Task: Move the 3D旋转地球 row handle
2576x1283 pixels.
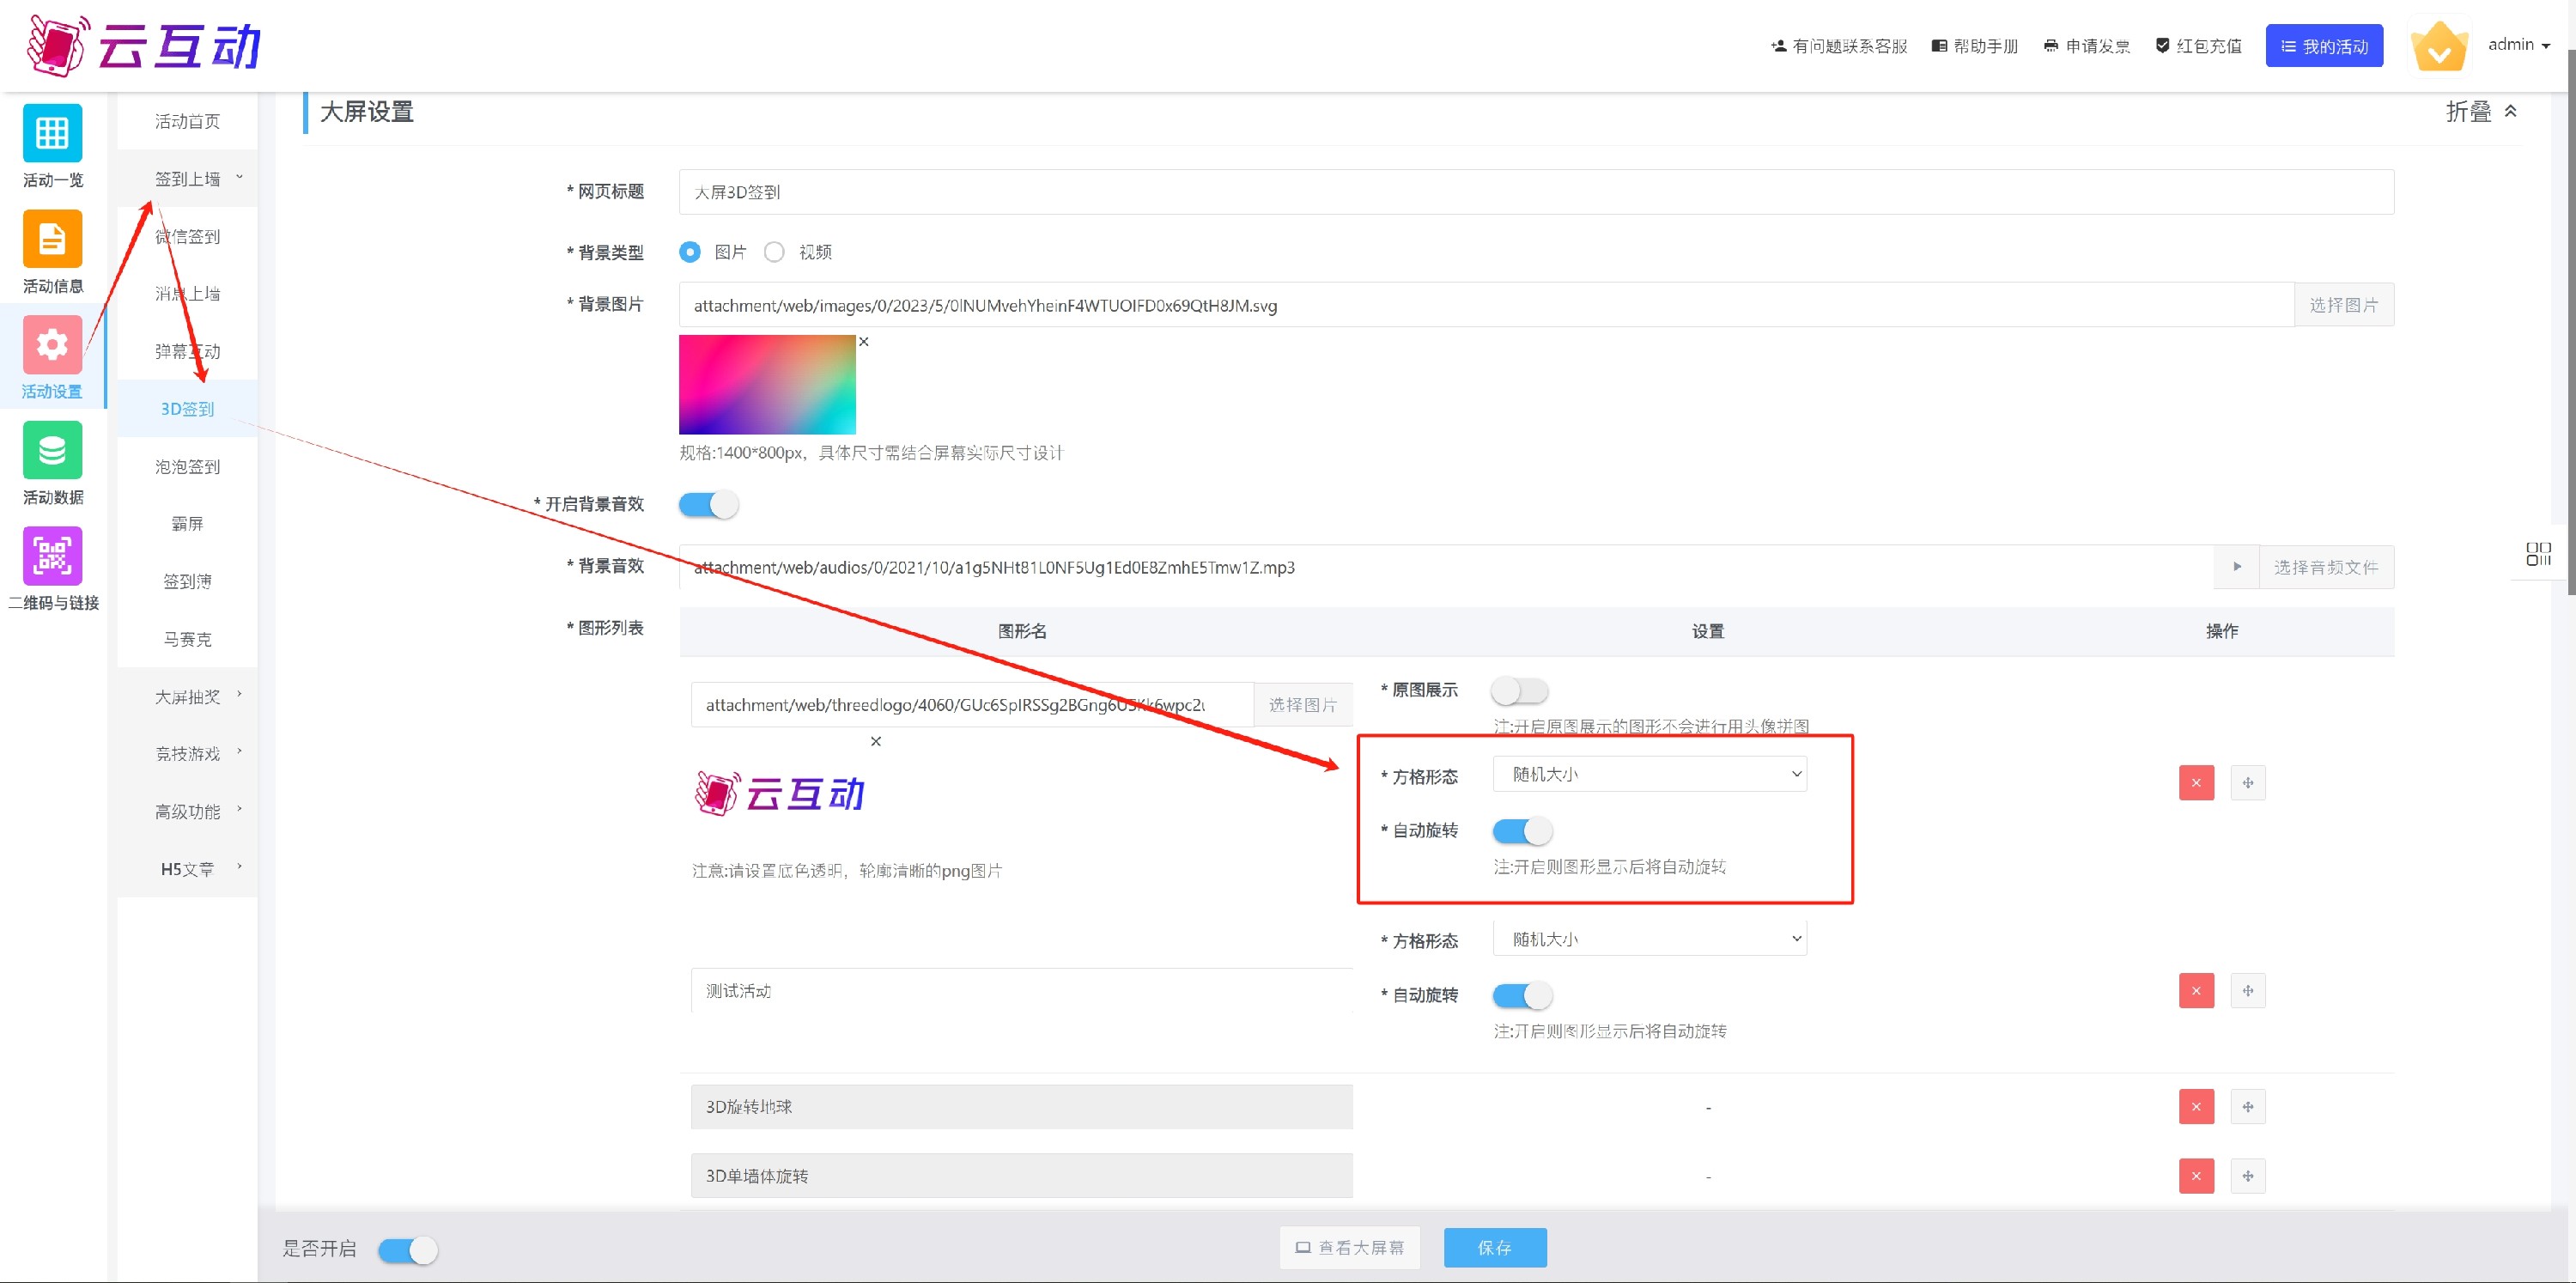Action: tap(2248, 1107)
